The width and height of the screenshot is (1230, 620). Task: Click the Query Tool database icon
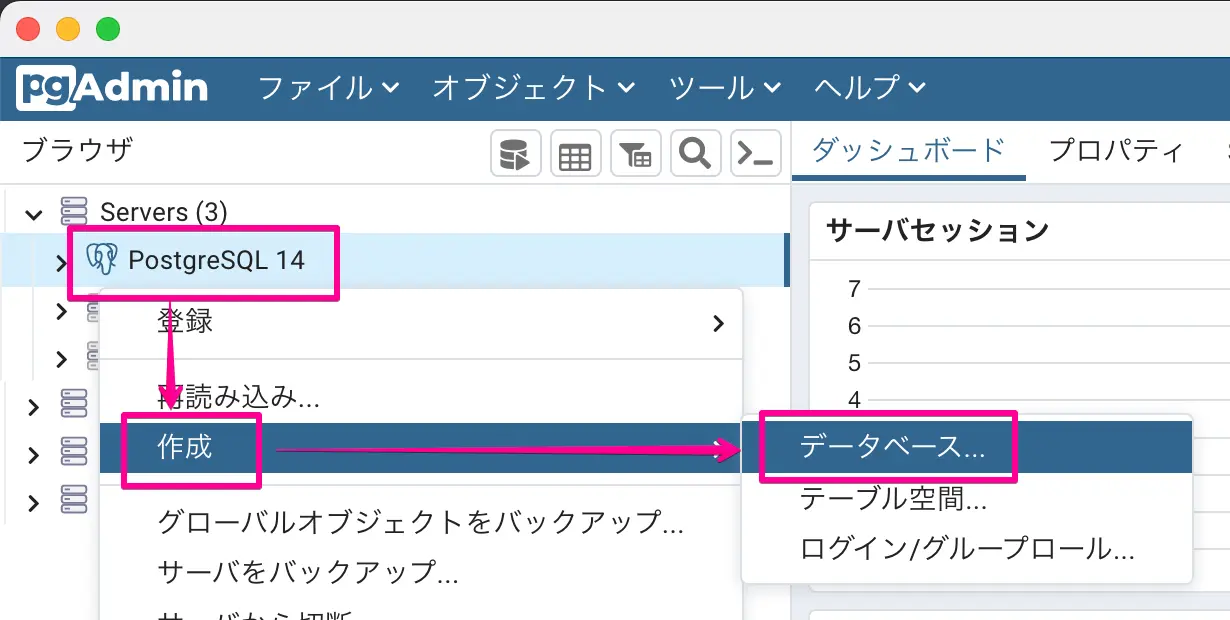tap(515, 154)
